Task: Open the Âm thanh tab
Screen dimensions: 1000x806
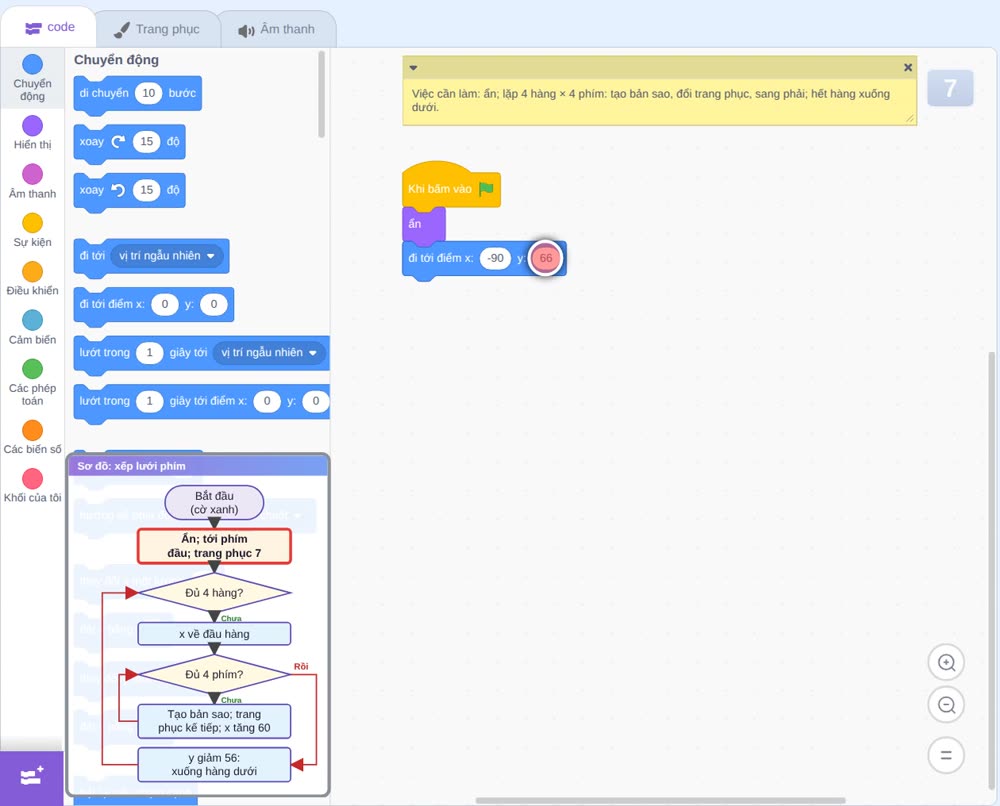Action: [277, 29]
